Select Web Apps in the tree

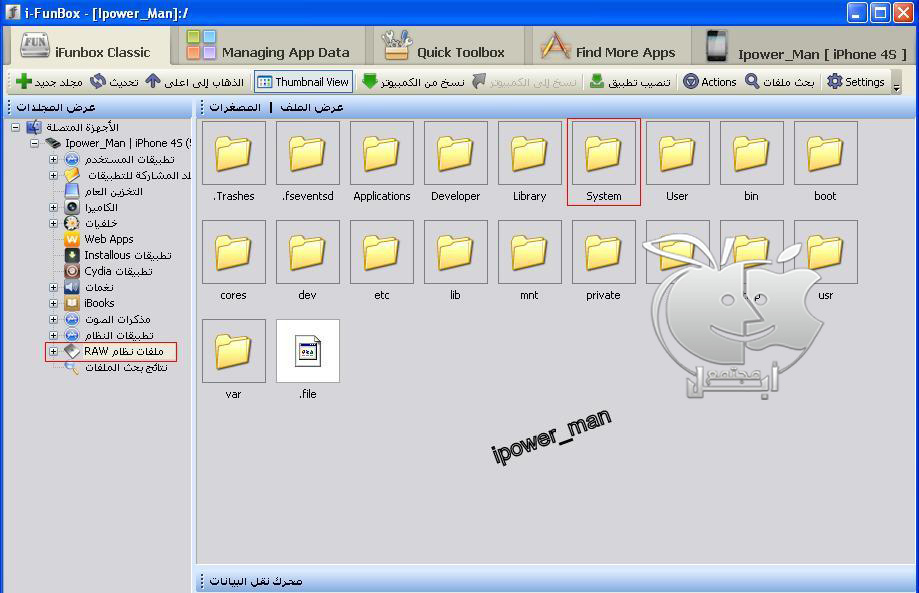(x=108, y=239)
